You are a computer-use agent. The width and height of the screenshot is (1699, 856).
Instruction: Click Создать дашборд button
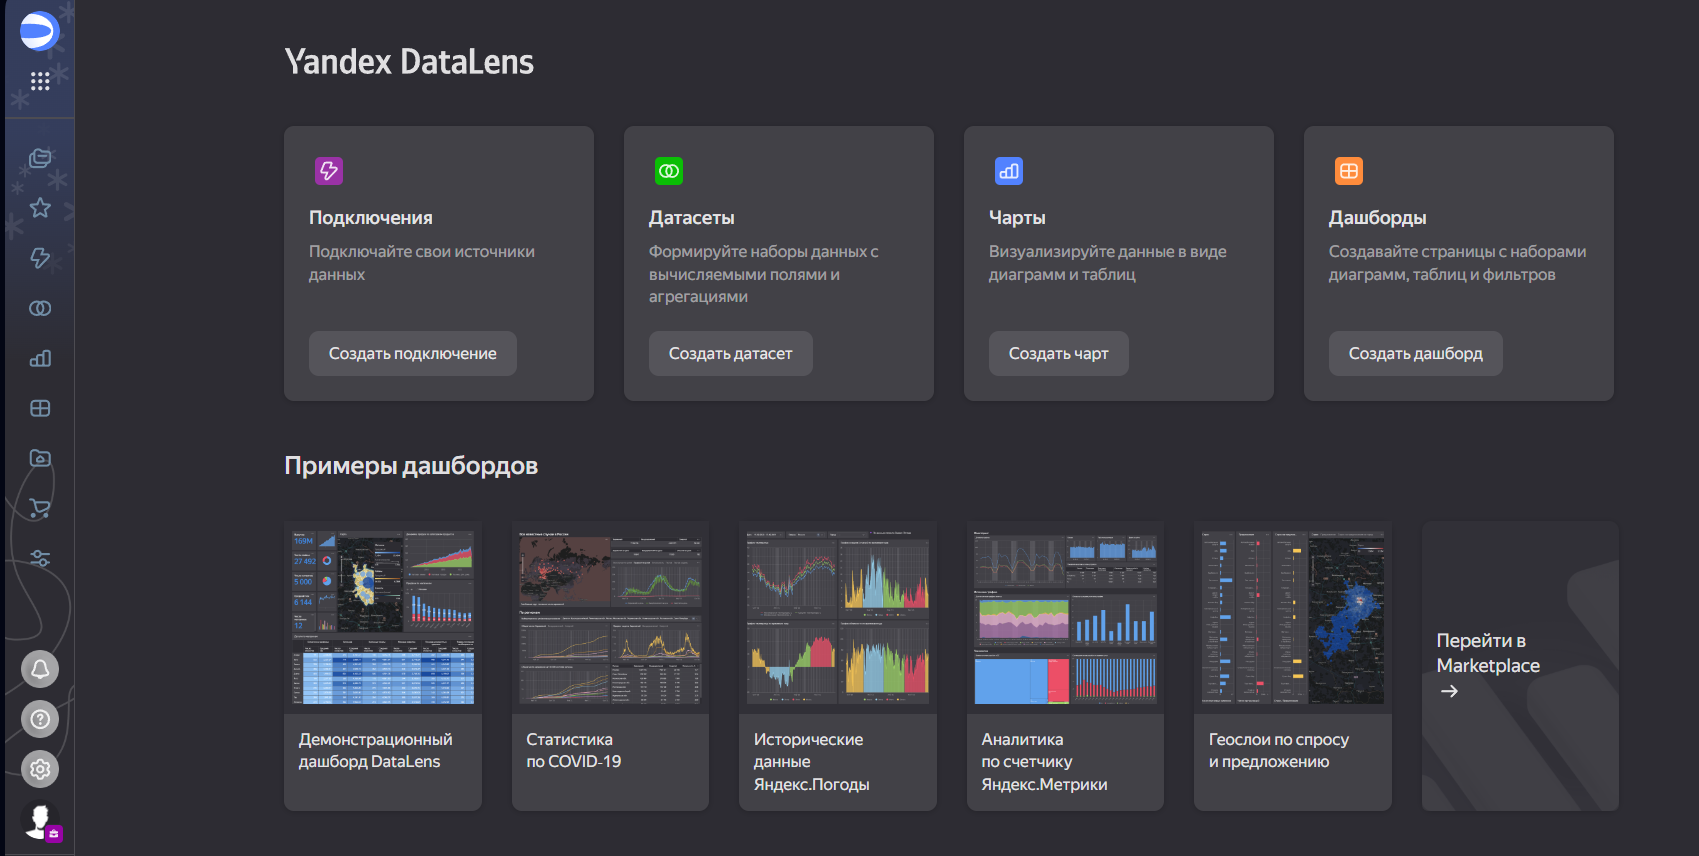(1416, 354)
